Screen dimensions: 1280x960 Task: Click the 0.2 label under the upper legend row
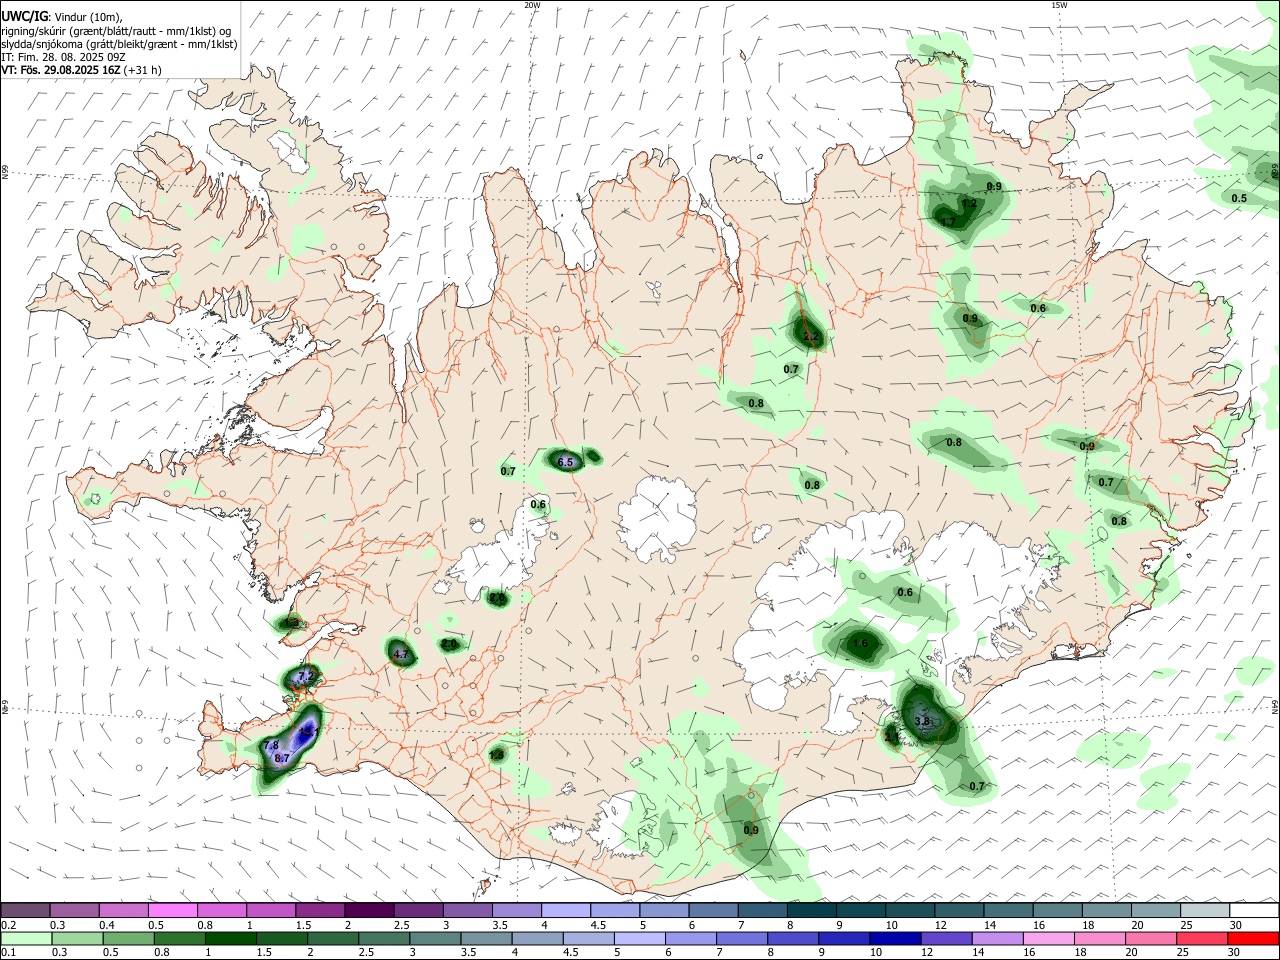click(8, 925)
